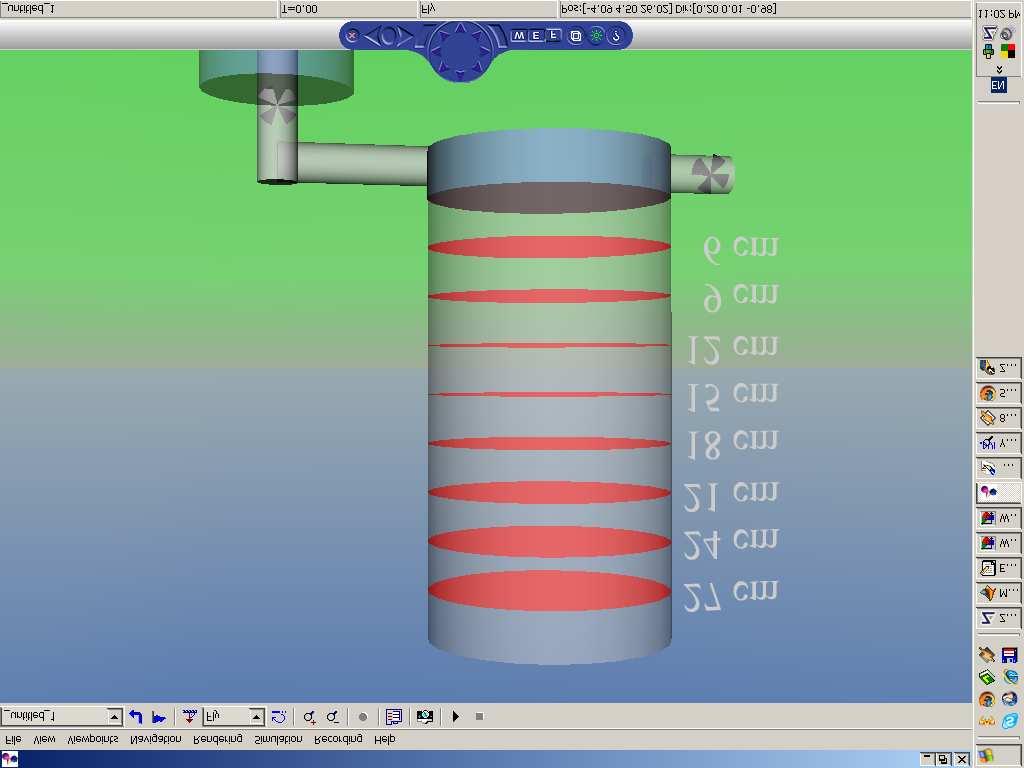Click the _untitled_1 status bar field

(138, 9)
